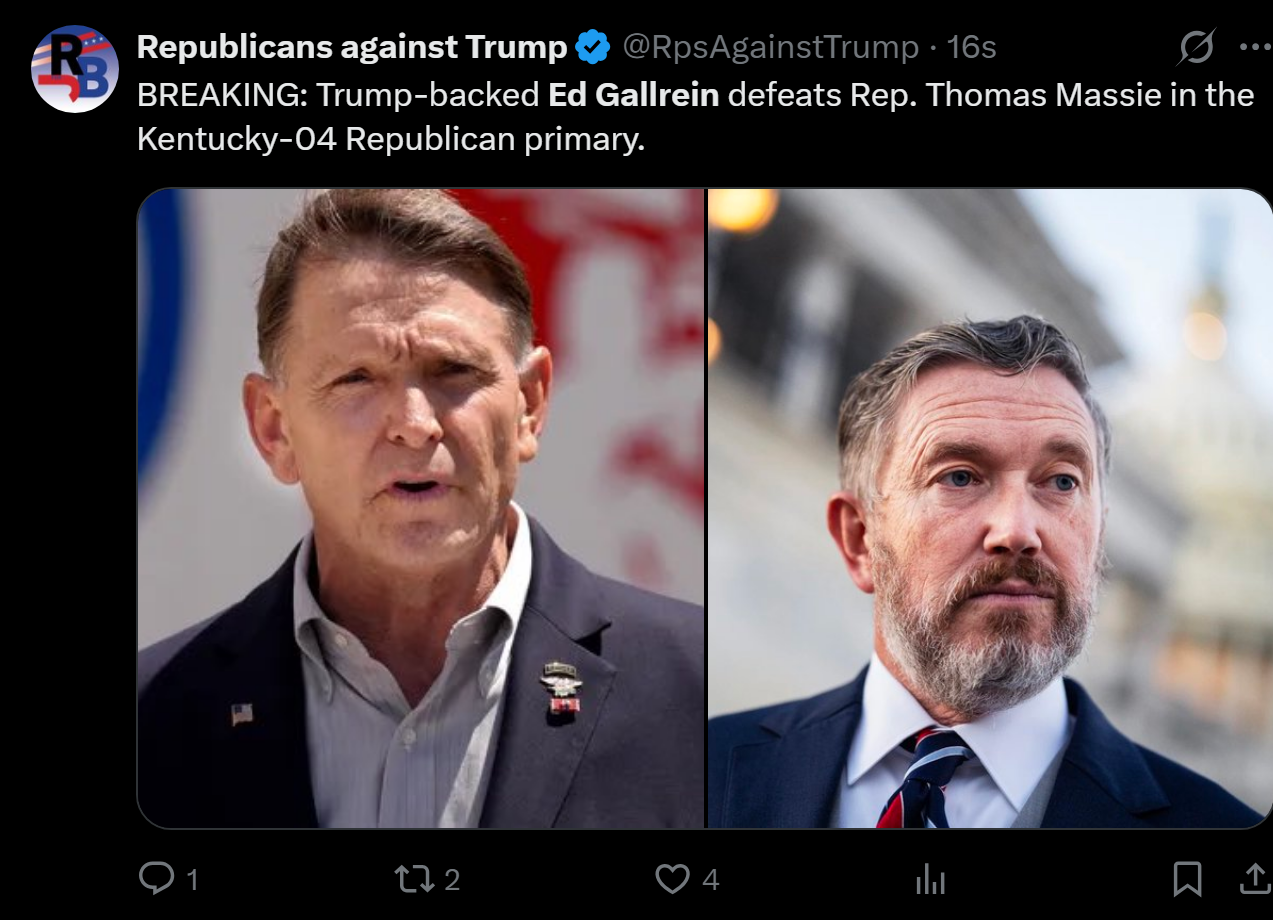Click the Grok slashed-circle icon

coord(1197,46)
